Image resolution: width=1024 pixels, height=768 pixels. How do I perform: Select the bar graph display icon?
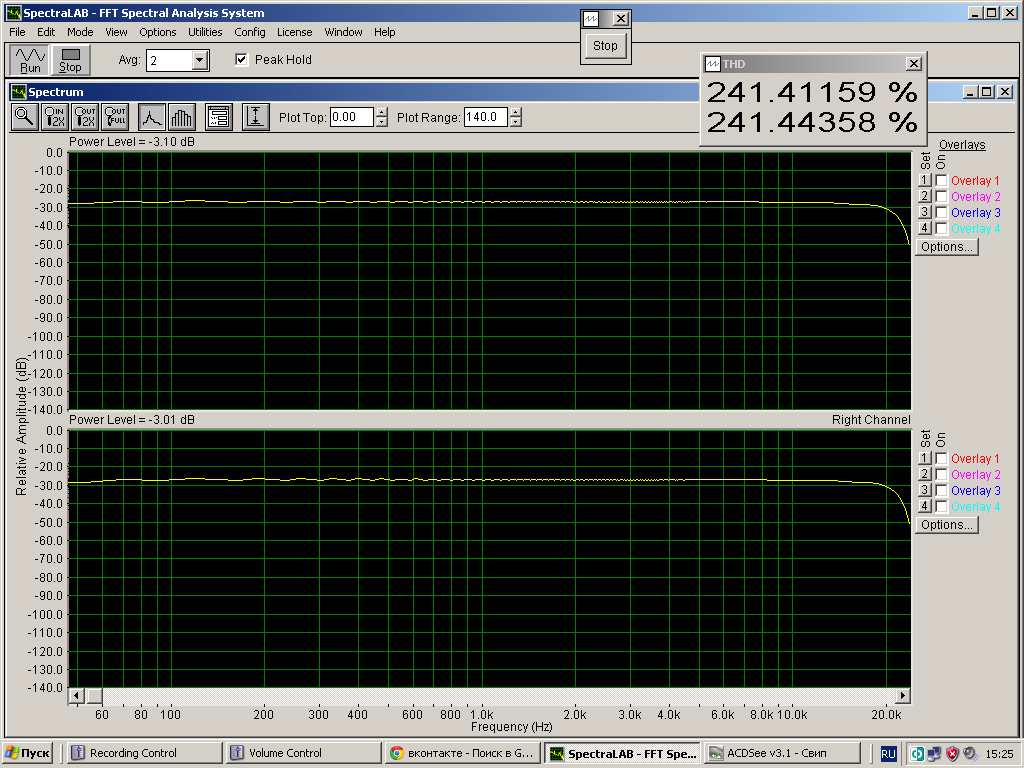pos(181,117)
